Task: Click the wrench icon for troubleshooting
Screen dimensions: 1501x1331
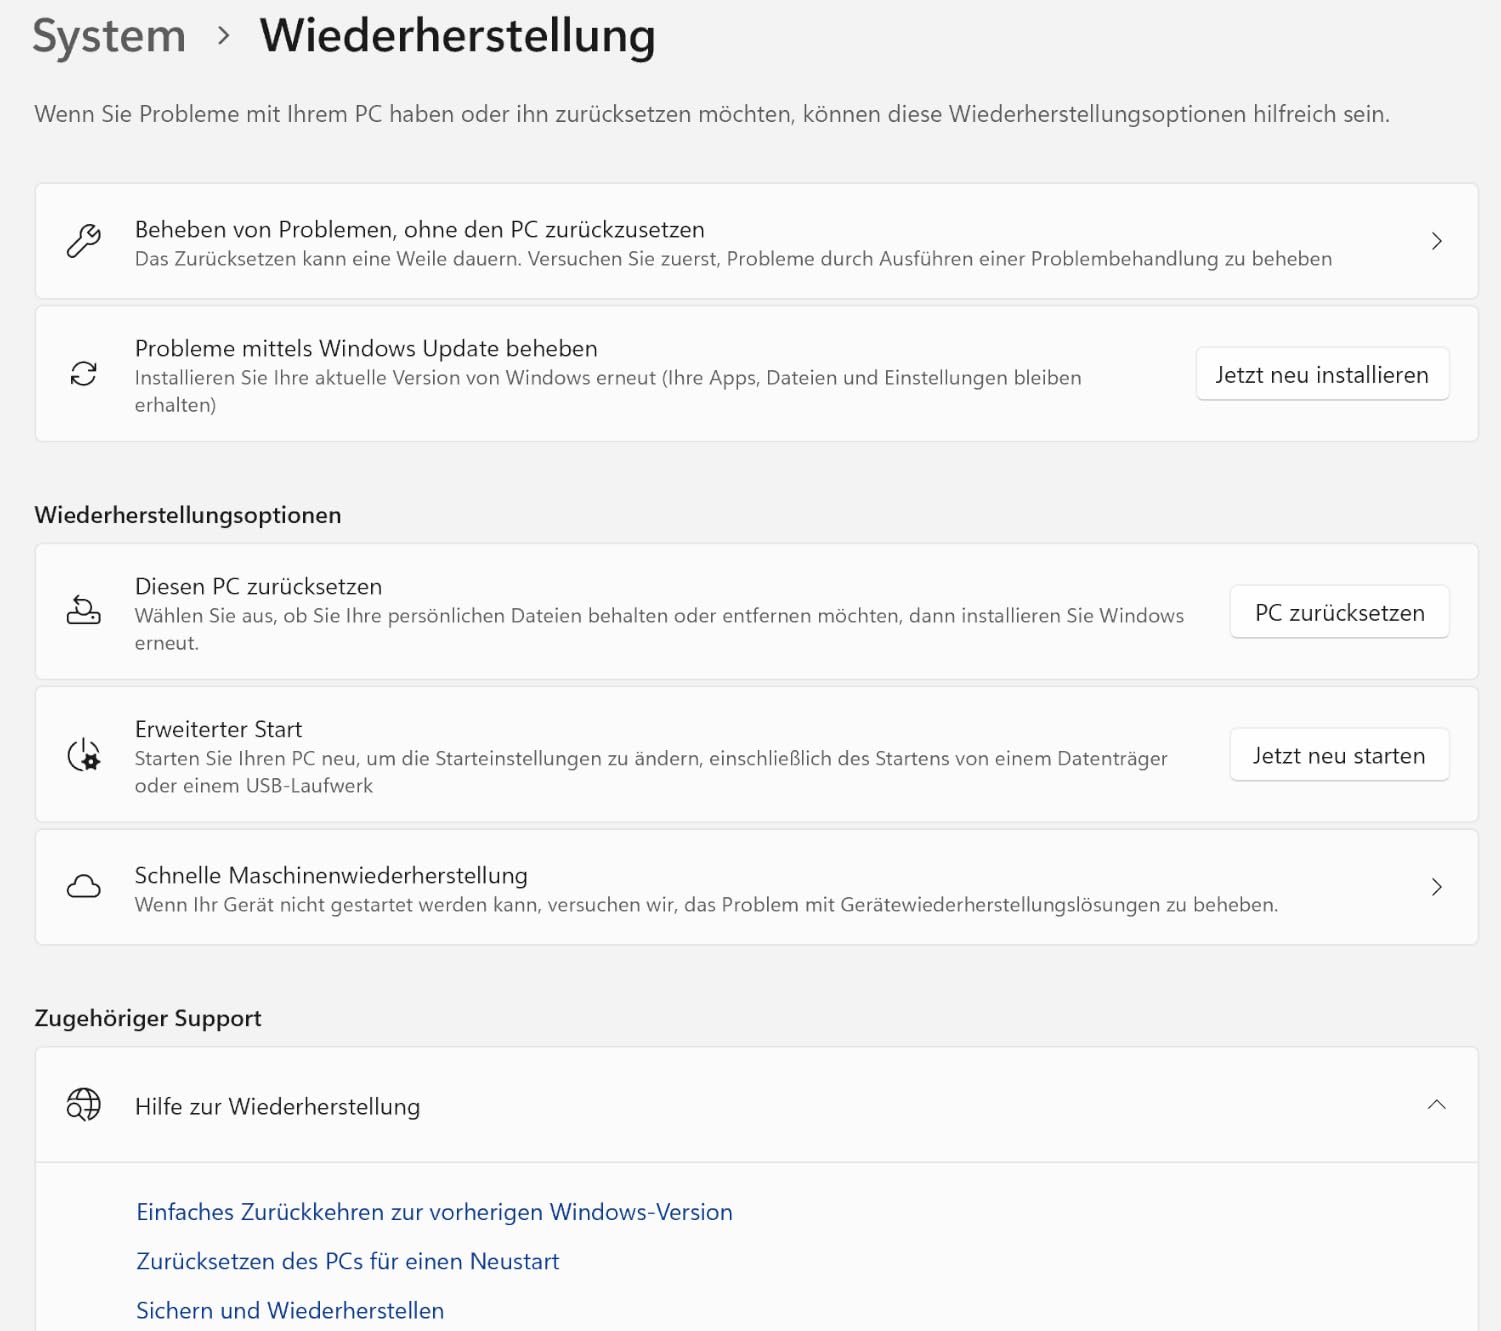Action: 84,241
